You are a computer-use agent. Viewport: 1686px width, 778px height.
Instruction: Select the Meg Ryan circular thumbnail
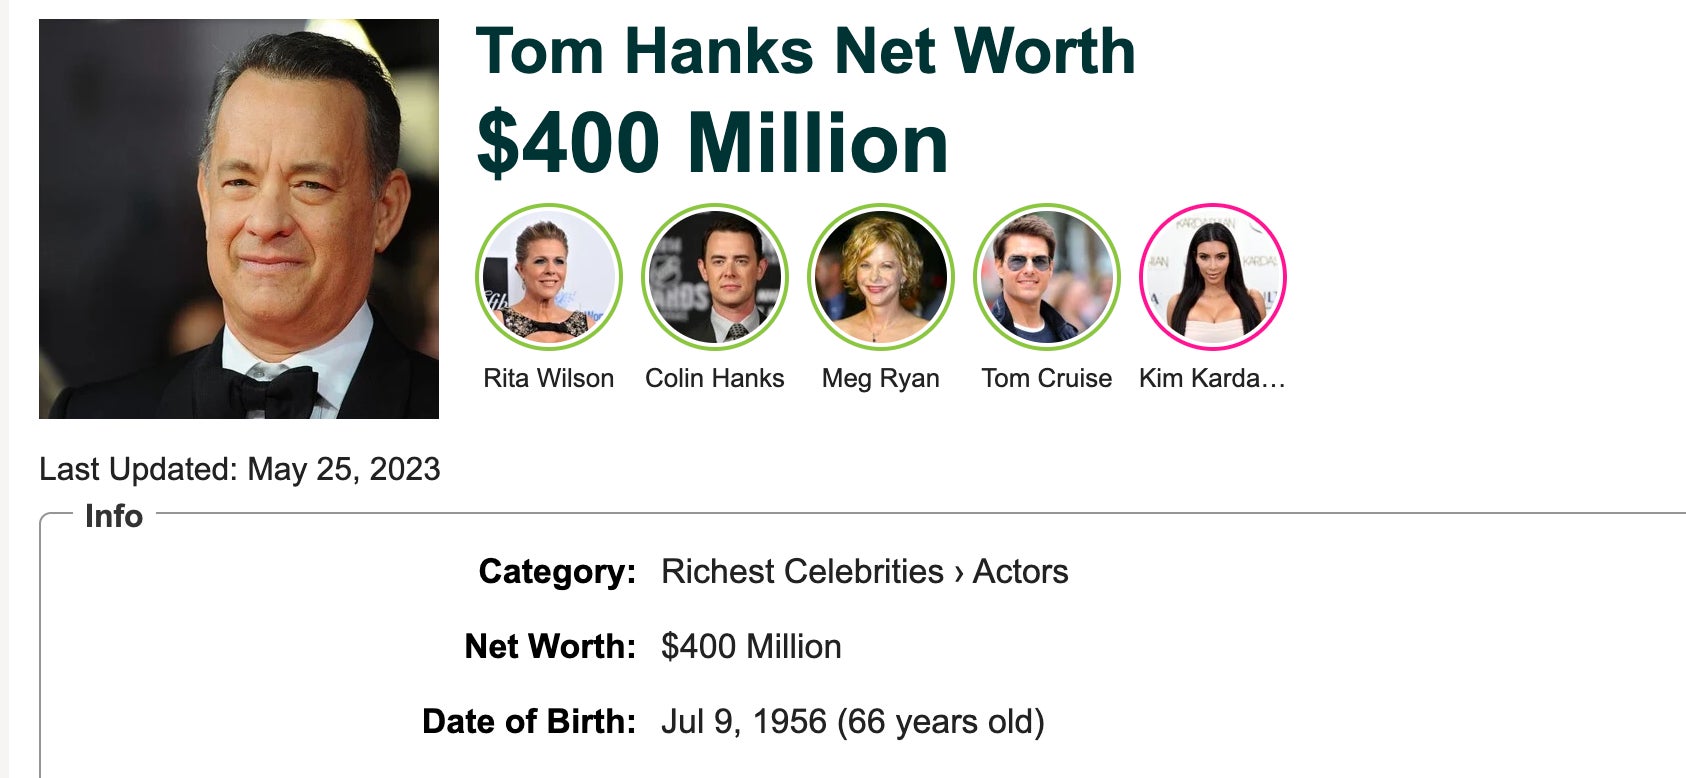point(881,277)
